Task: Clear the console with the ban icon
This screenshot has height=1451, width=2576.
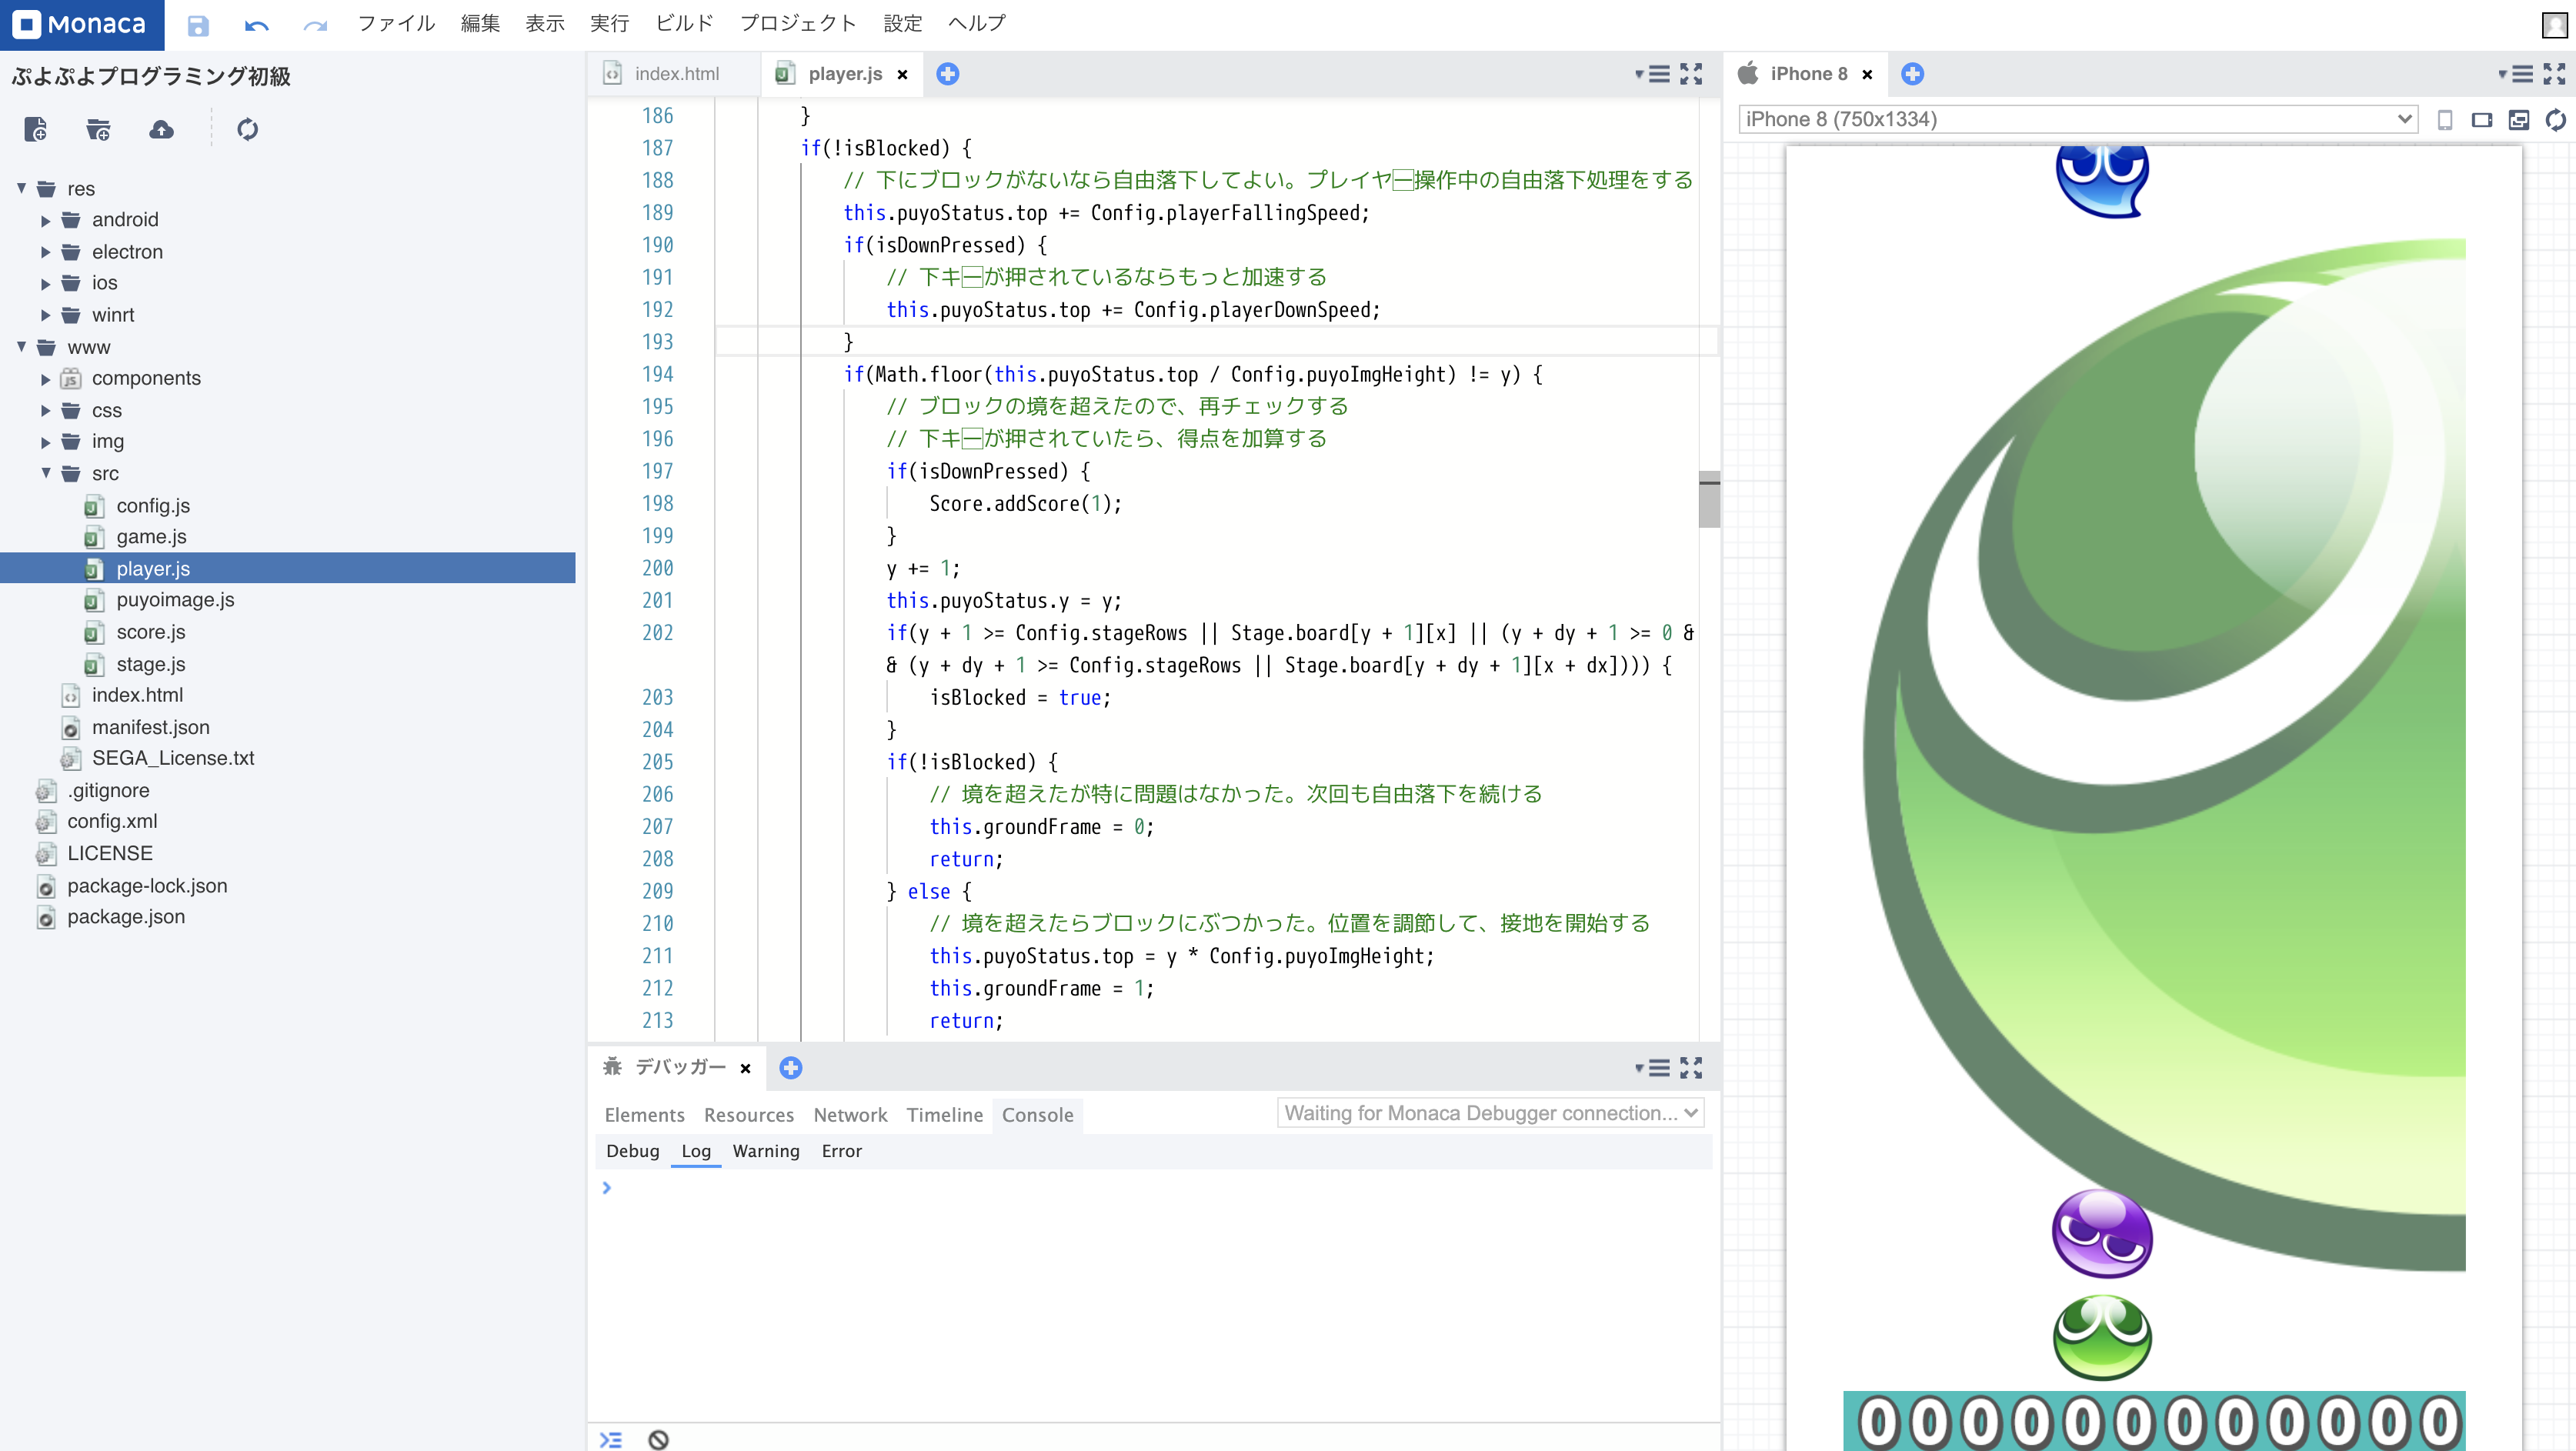Action: pyautogui.click(x=658, y=1439)
